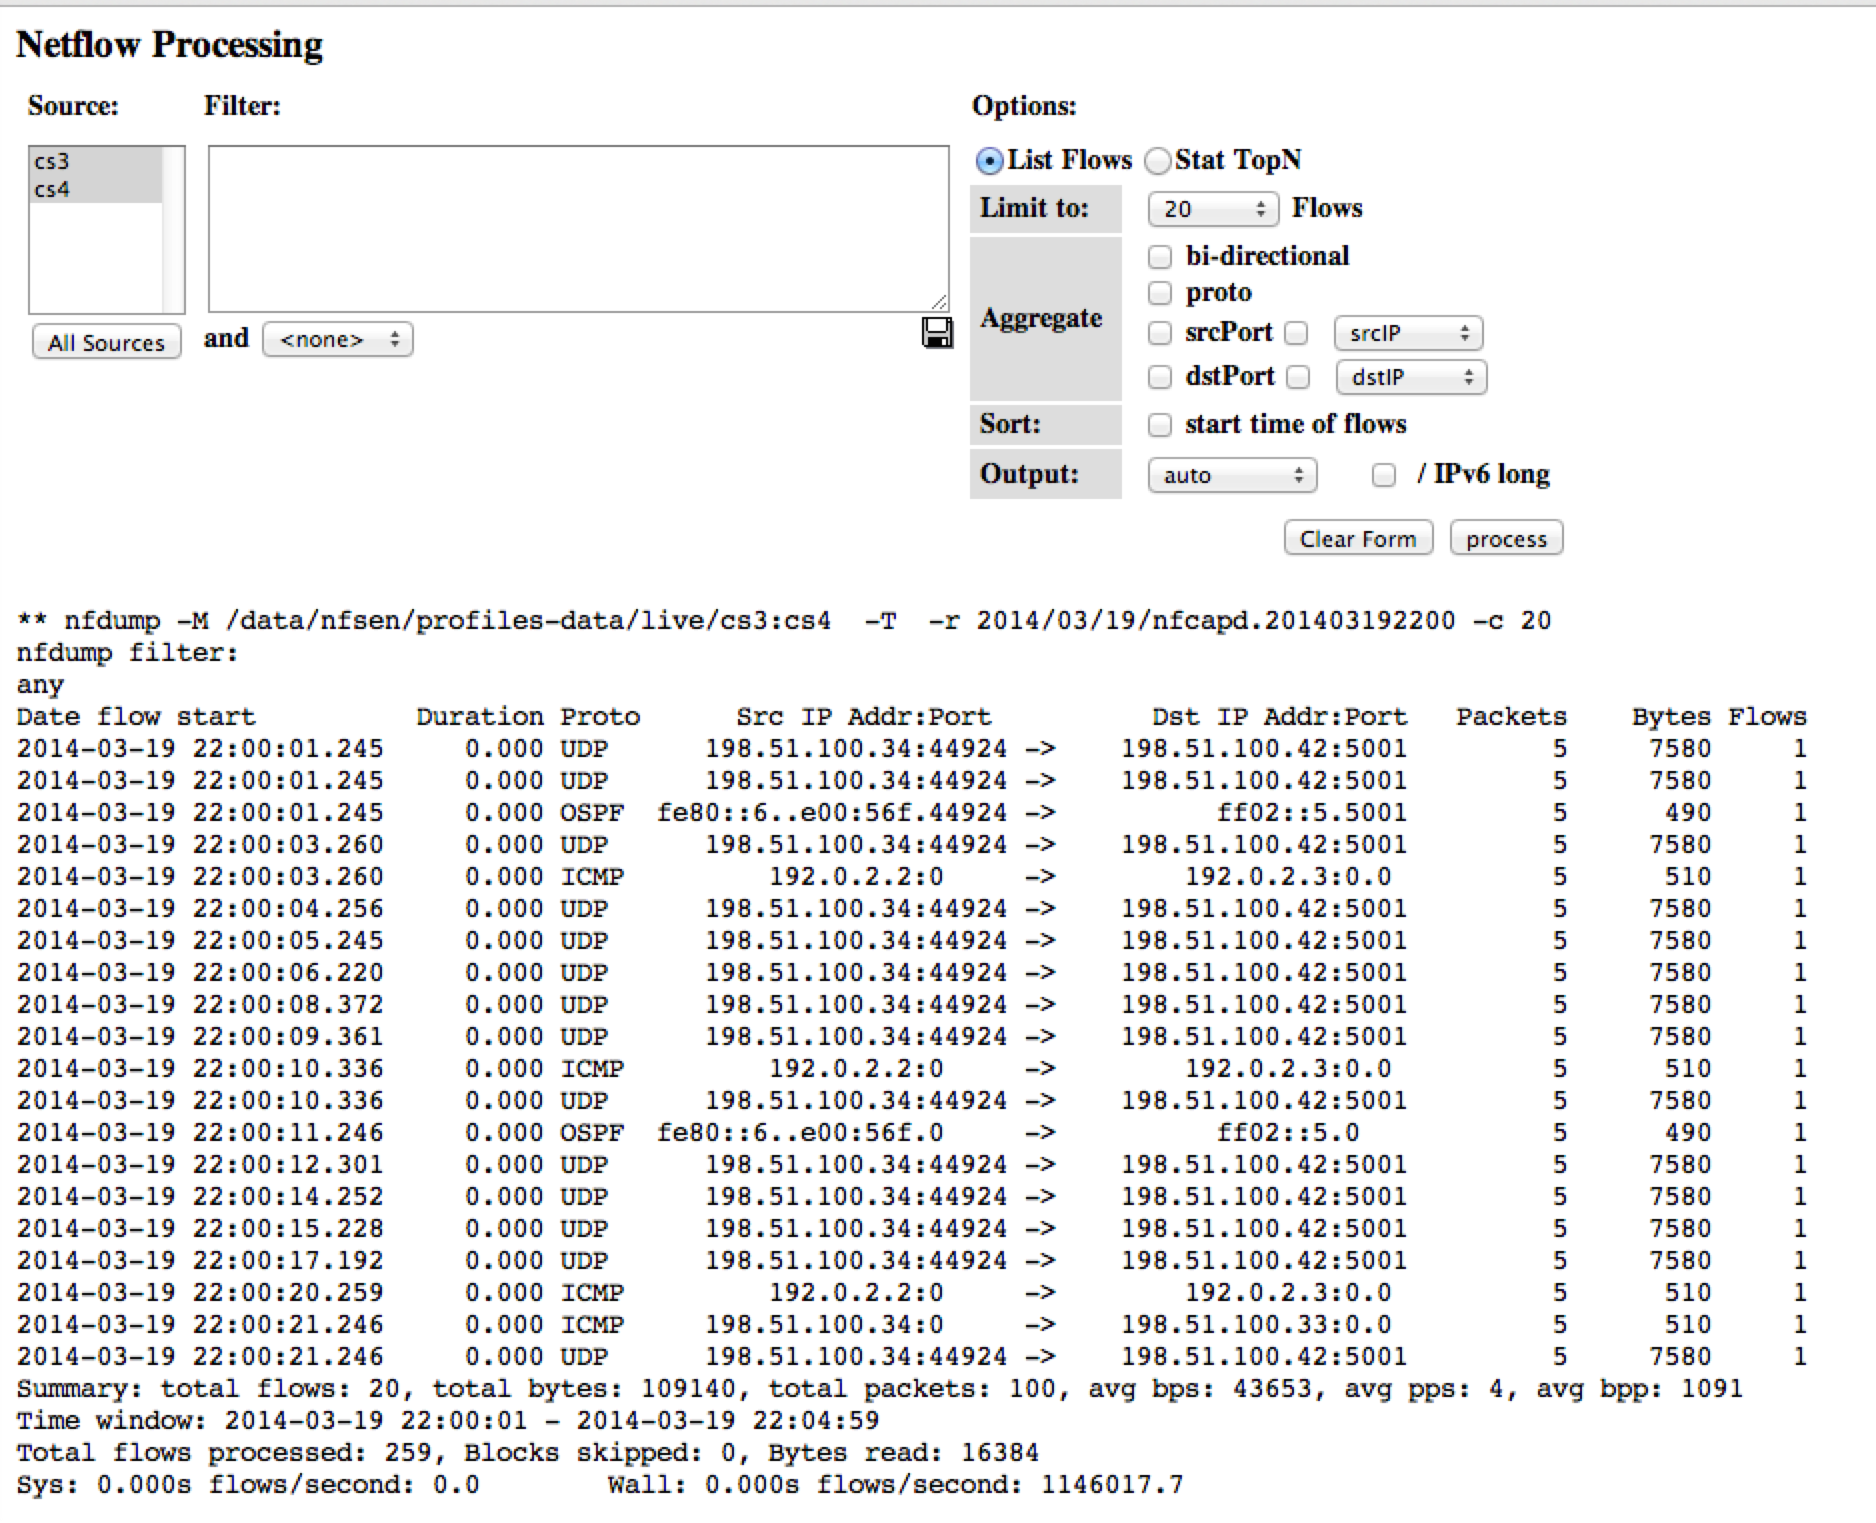Image resolution: width=1876 pixels, height=1523 pixels.
Task: Open the srcIP aggregation dropdown
Action: coord(1408,333)
